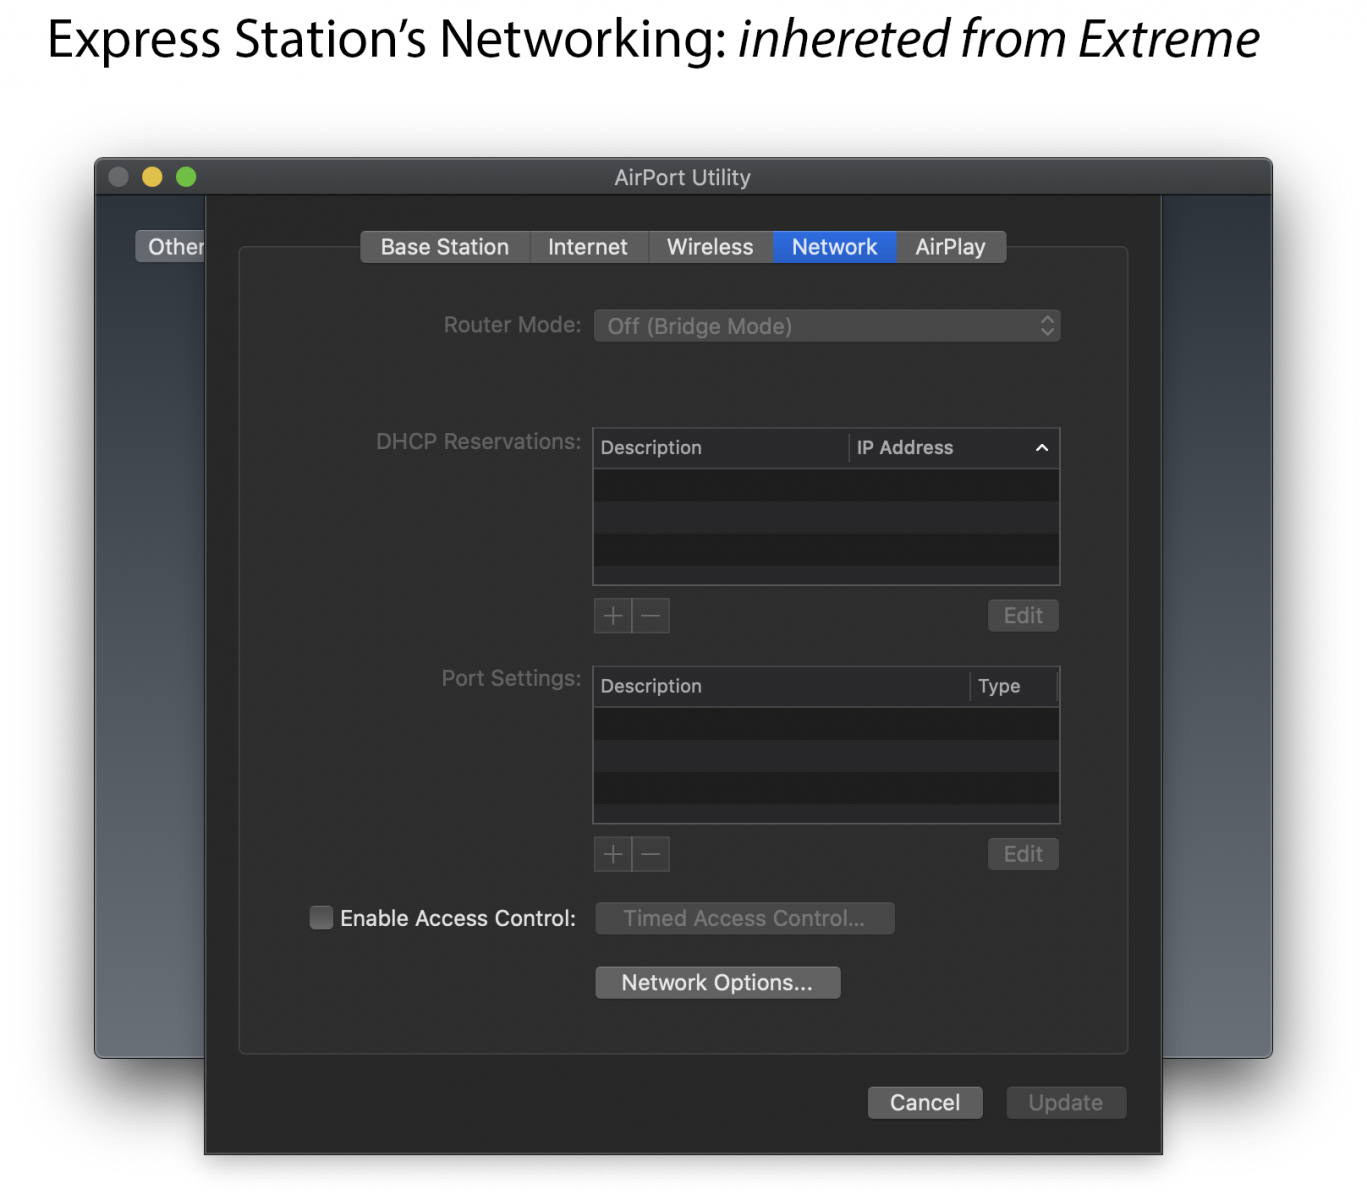Open the Router Mode dropdown
1367x1200 pixels.
tap(827, 326)
